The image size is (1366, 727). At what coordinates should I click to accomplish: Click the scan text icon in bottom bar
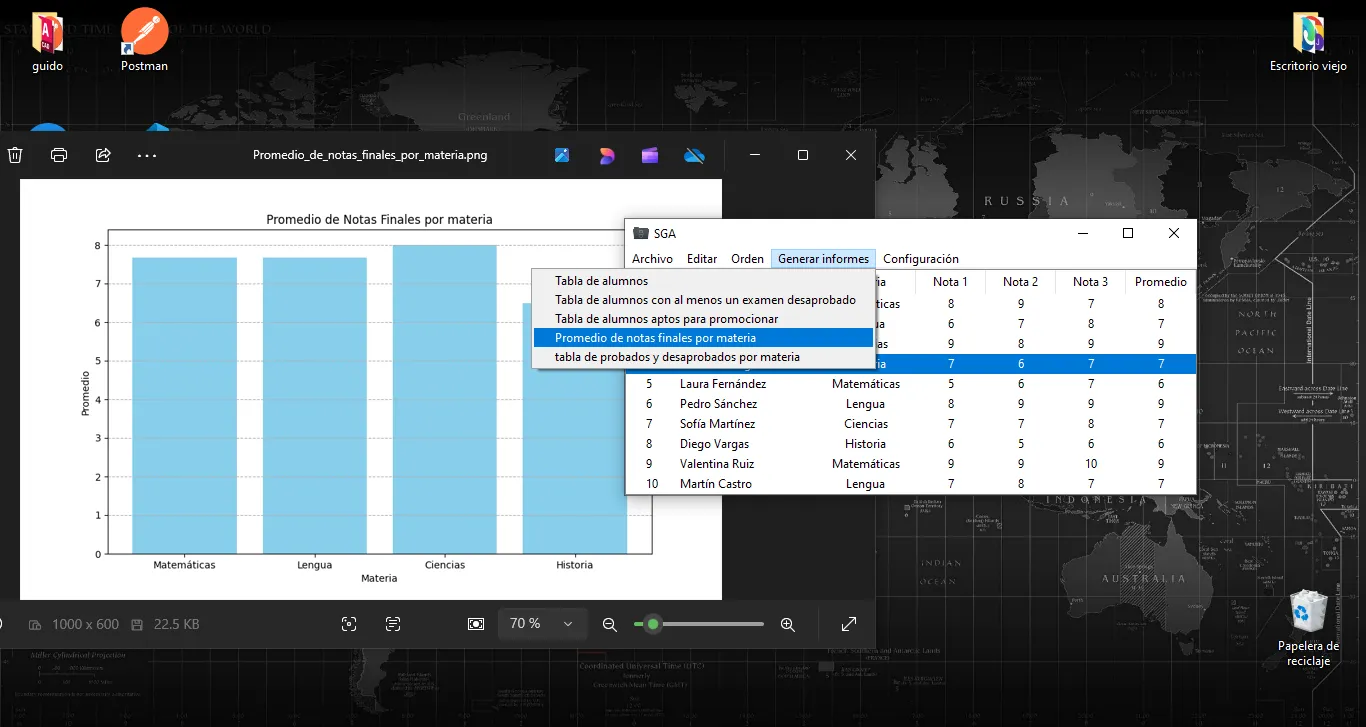[393, 624]
